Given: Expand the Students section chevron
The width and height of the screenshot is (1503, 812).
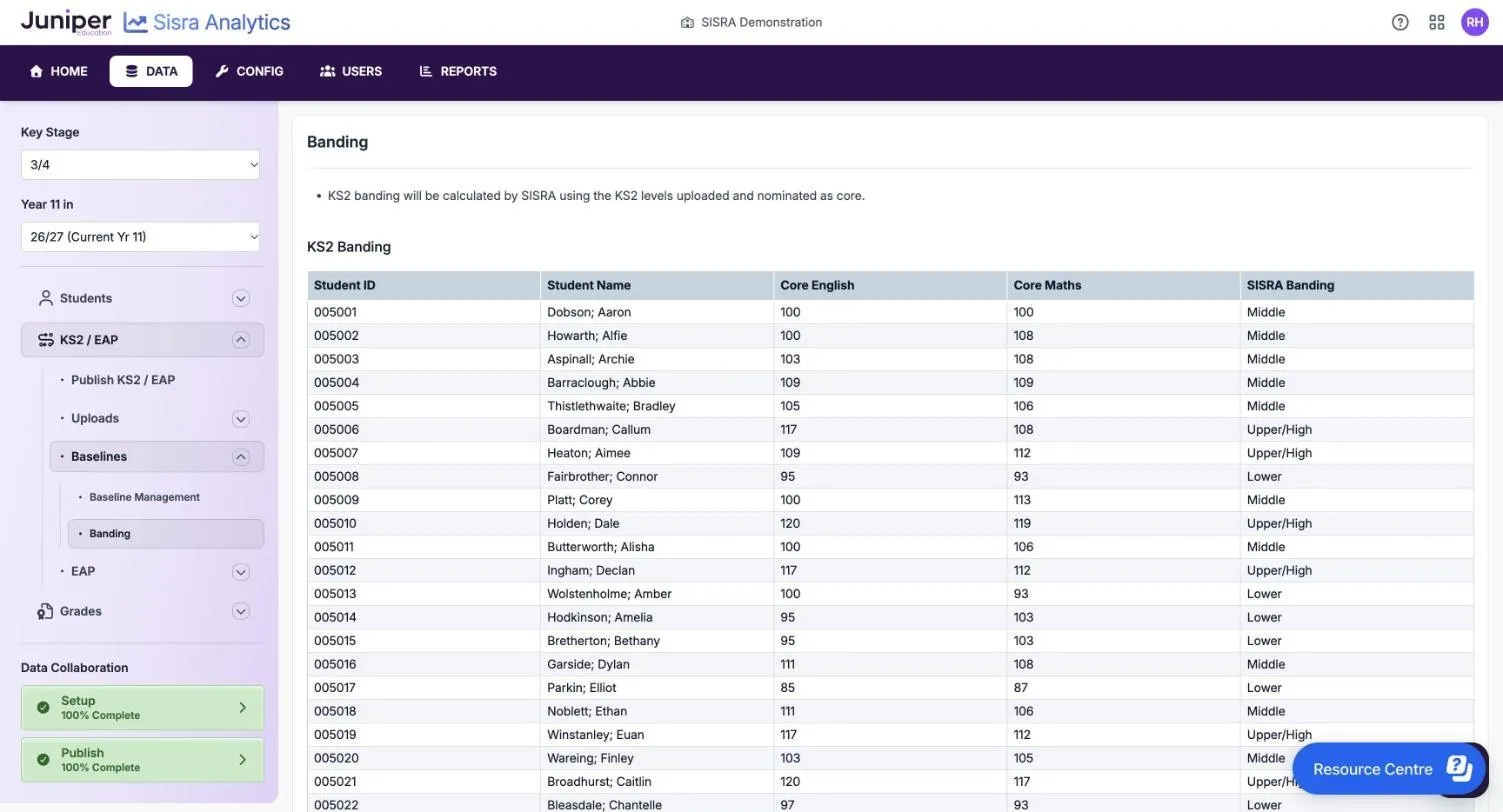Looking at the screenshot, I should pyautogui.click(x=240, y=298).
